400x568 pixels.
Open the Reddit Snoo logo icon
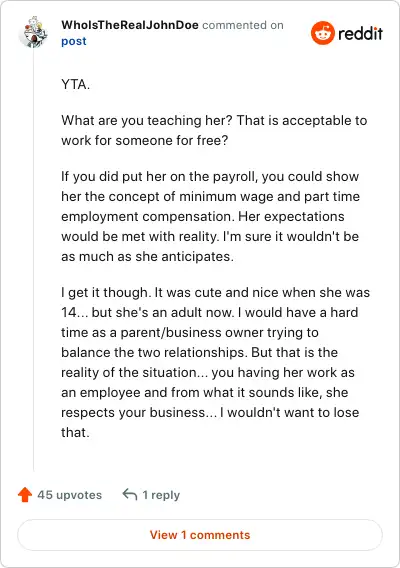click(322, 33)
